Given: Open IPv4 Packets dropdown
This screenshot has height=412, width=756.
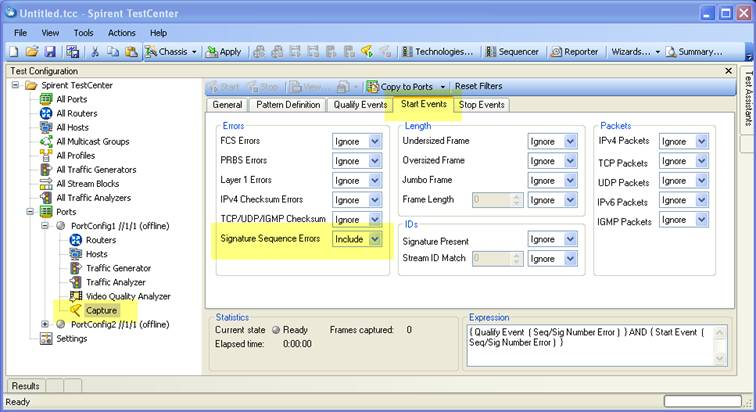Looking at the screenshot, I should click(x=702, y=142).
